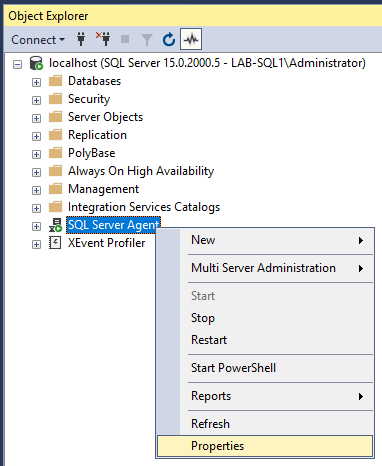The width and height of the screenshot is (382, 466).
Task: Expand the Security folder node
Action: tap(36, 100)
